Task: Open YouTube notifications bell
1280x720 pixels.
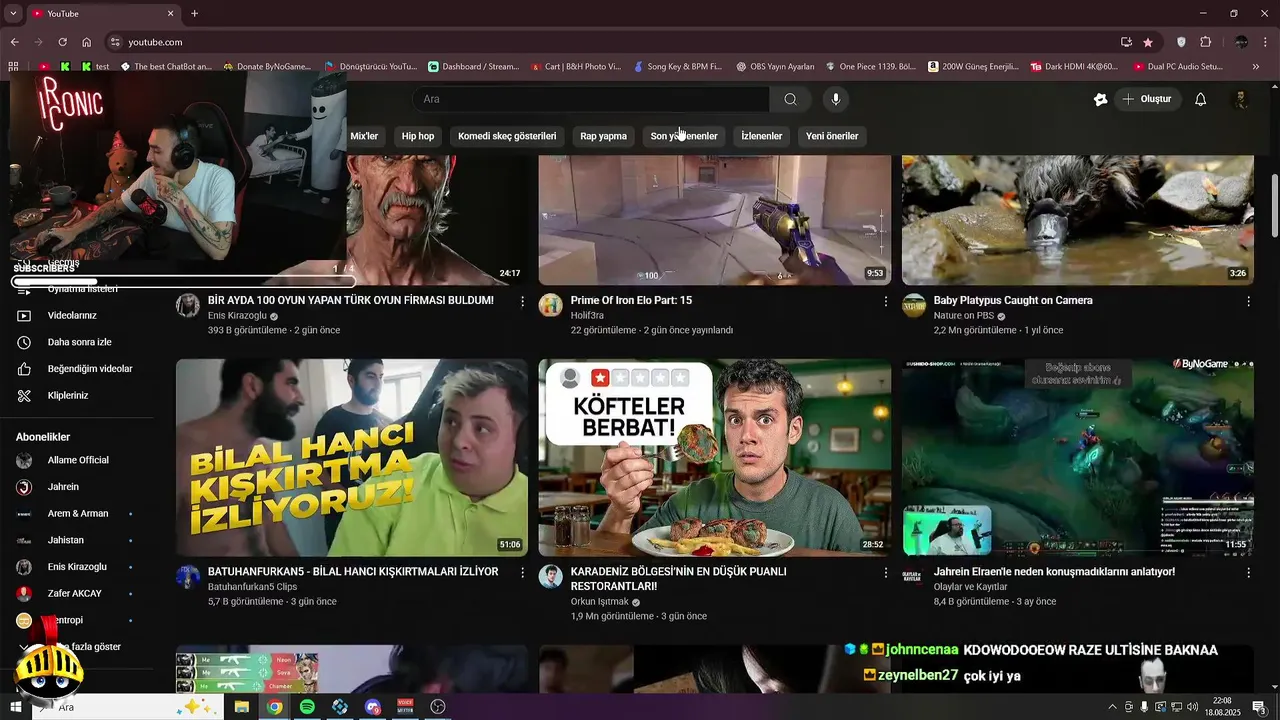Action: tap(1201, 99)
